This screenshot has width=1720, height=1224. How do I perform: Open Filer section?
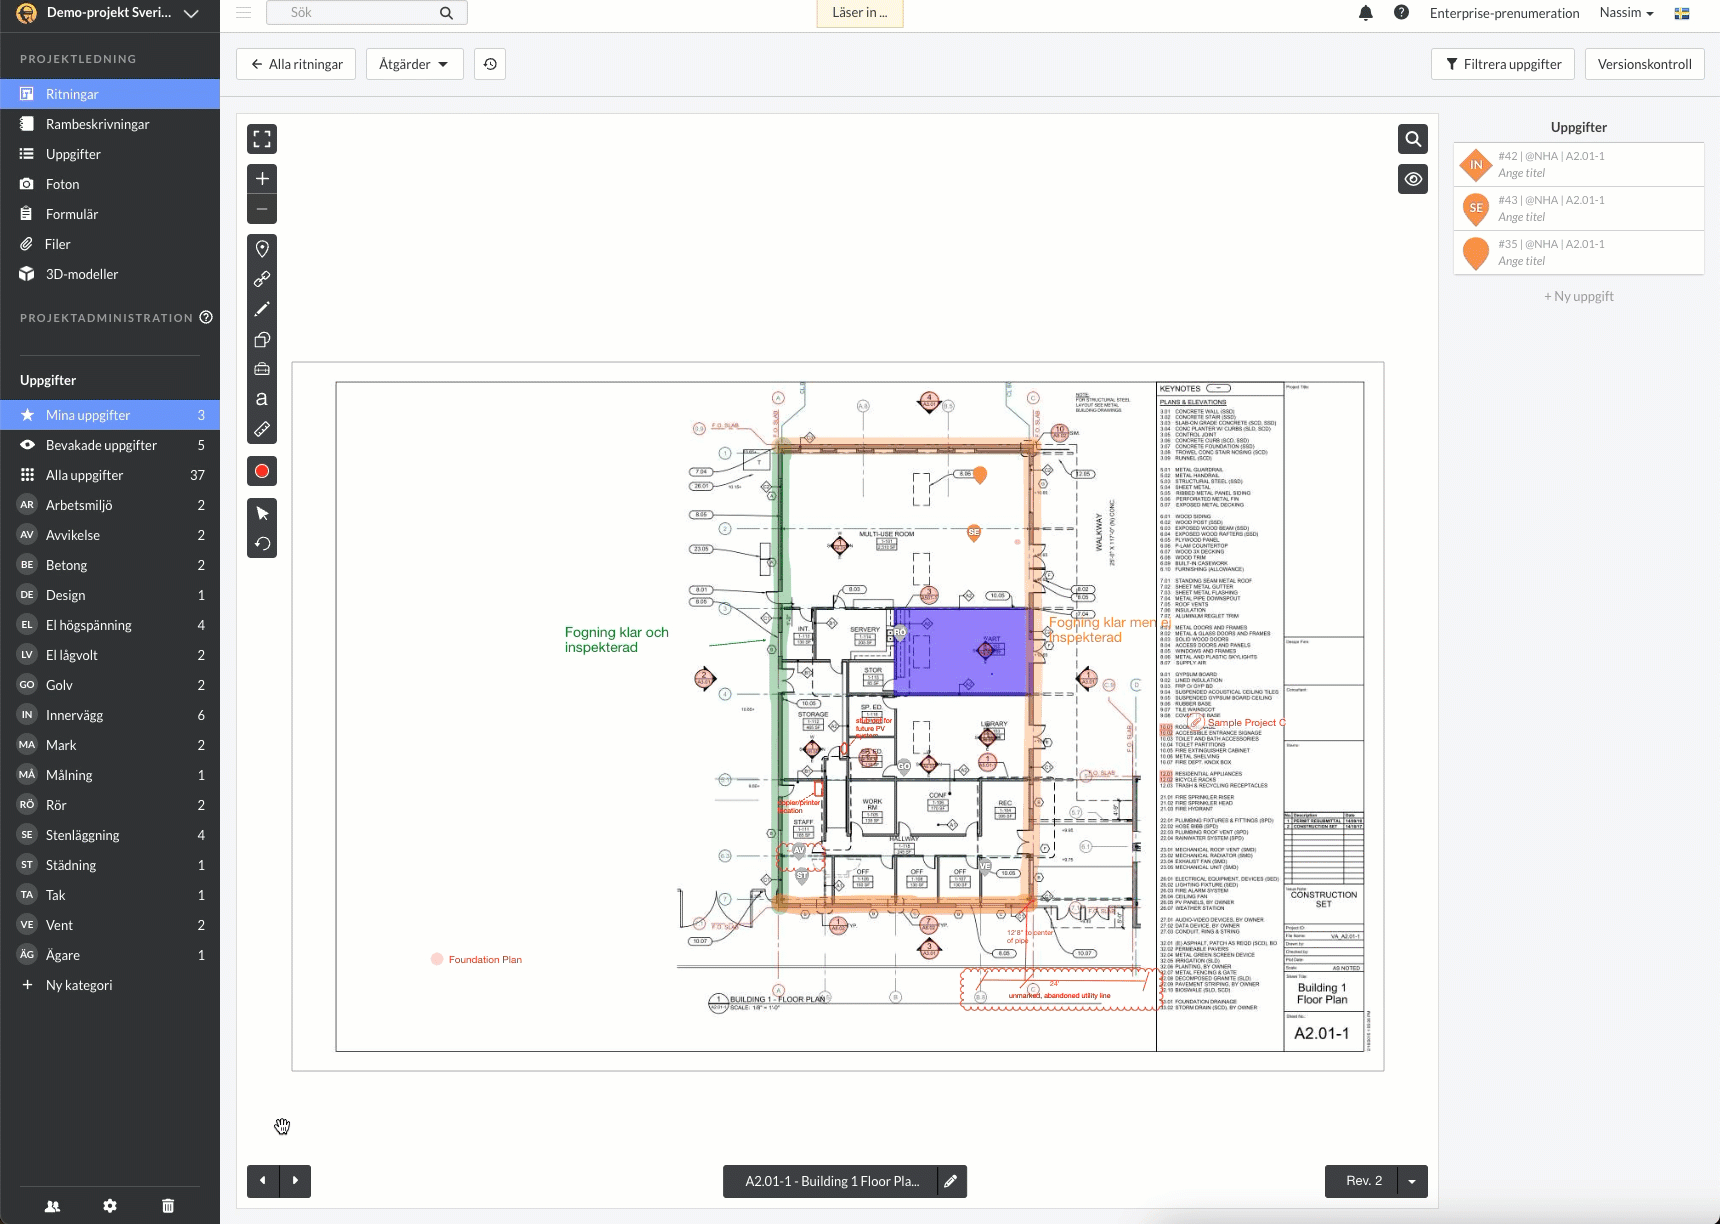(x=110, y=244)
